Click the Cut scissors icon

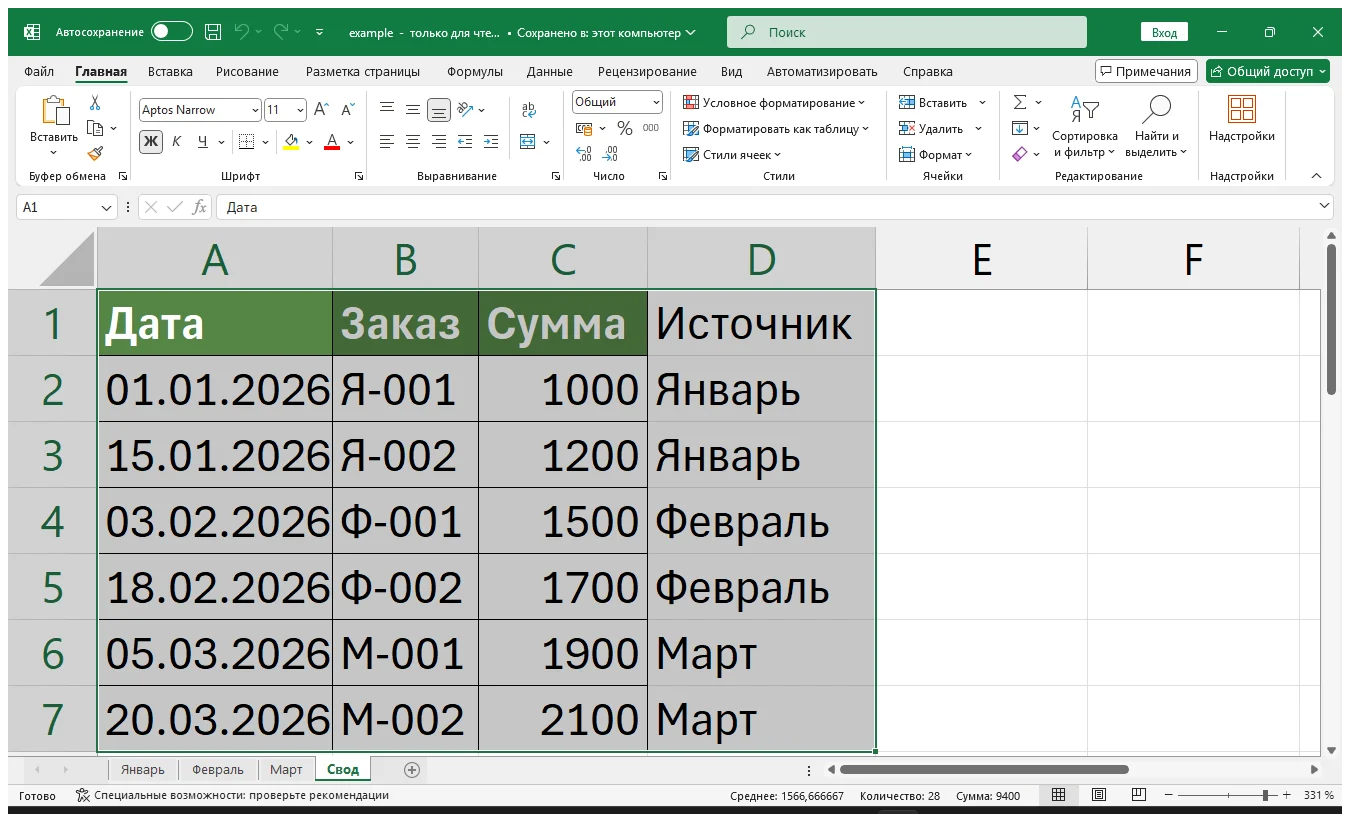95,103
